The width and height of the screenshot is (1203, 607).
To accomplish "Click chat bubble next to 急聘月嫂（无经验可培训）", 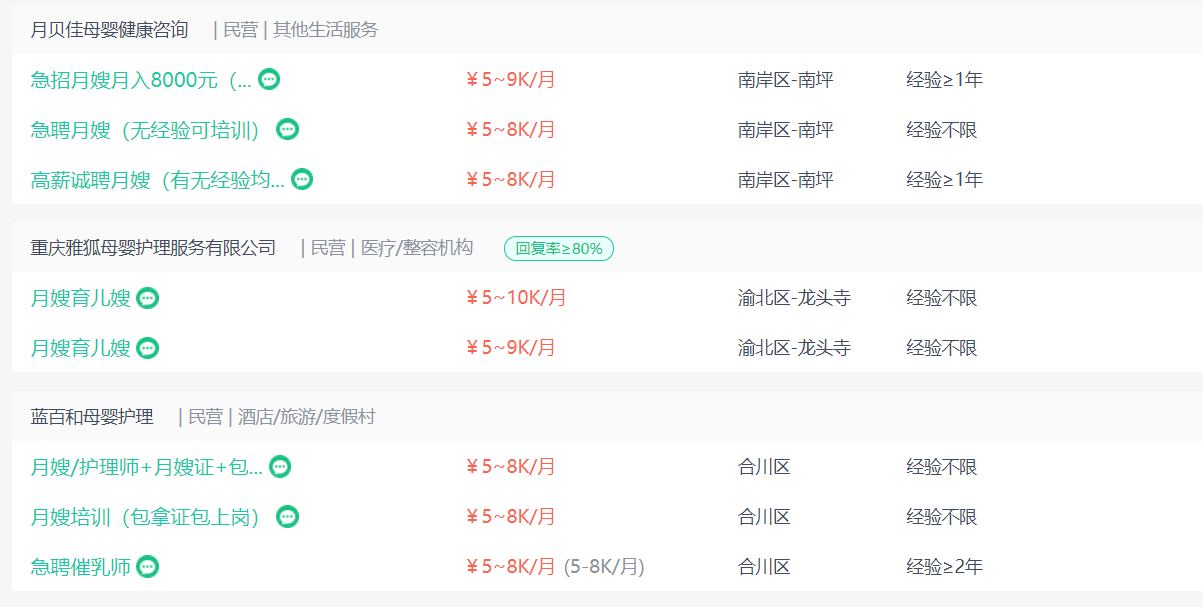I will click(x=288, y=130).
